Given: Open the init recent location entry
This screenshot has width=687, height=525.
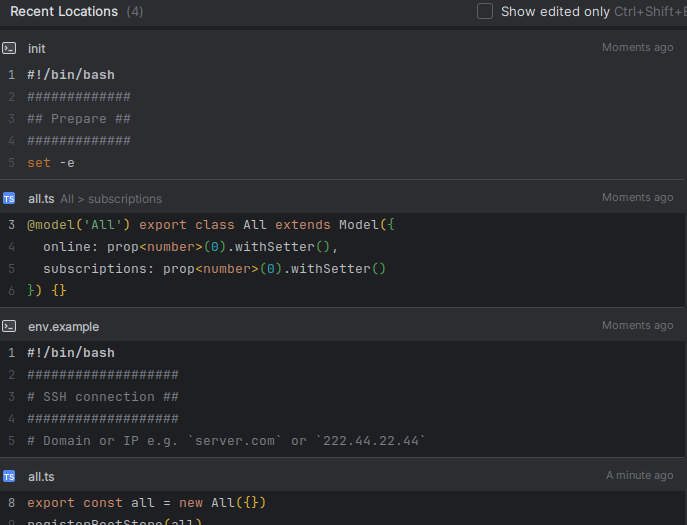Looking at the screenshot, I should [x=37, y=48].
